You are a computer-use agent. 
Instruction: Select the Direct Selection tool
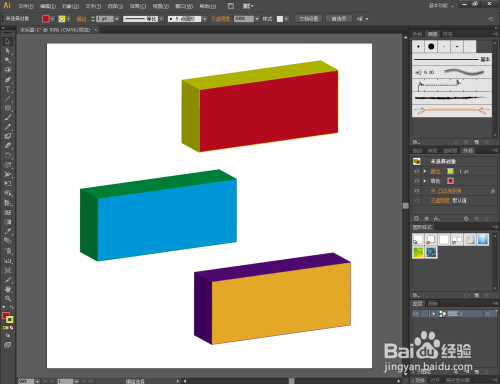pyautogui.click(x=8, y=51)
